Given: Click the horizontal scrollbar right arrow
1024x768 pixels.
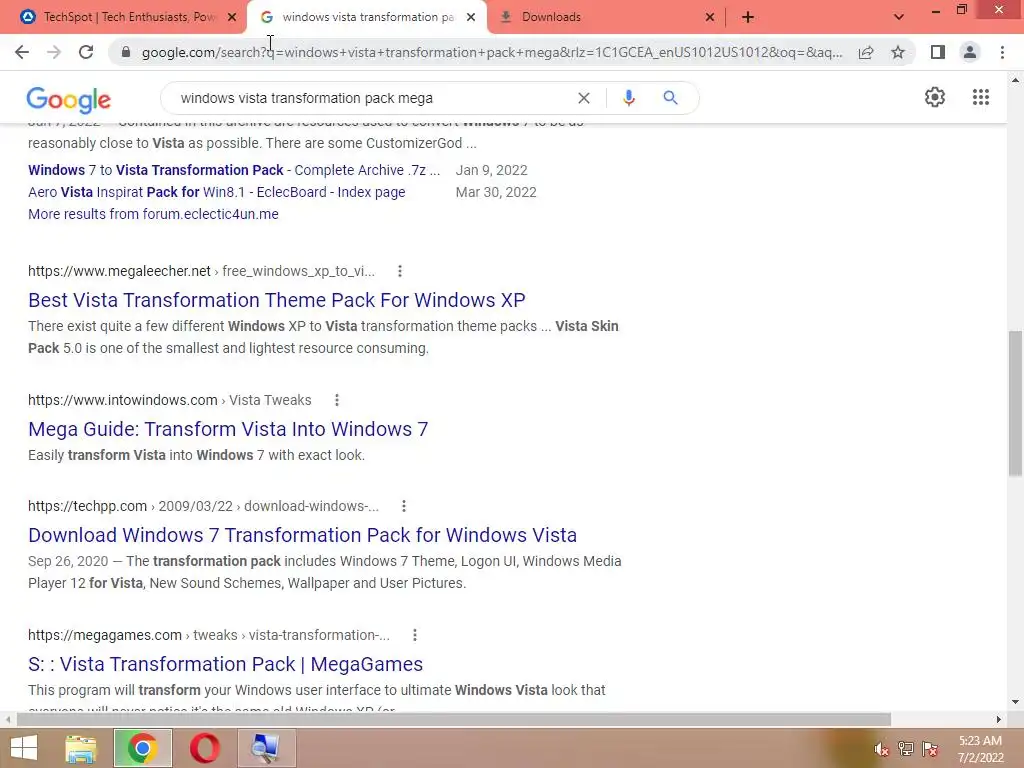Looking at the screenshot, I should point(999,719).
